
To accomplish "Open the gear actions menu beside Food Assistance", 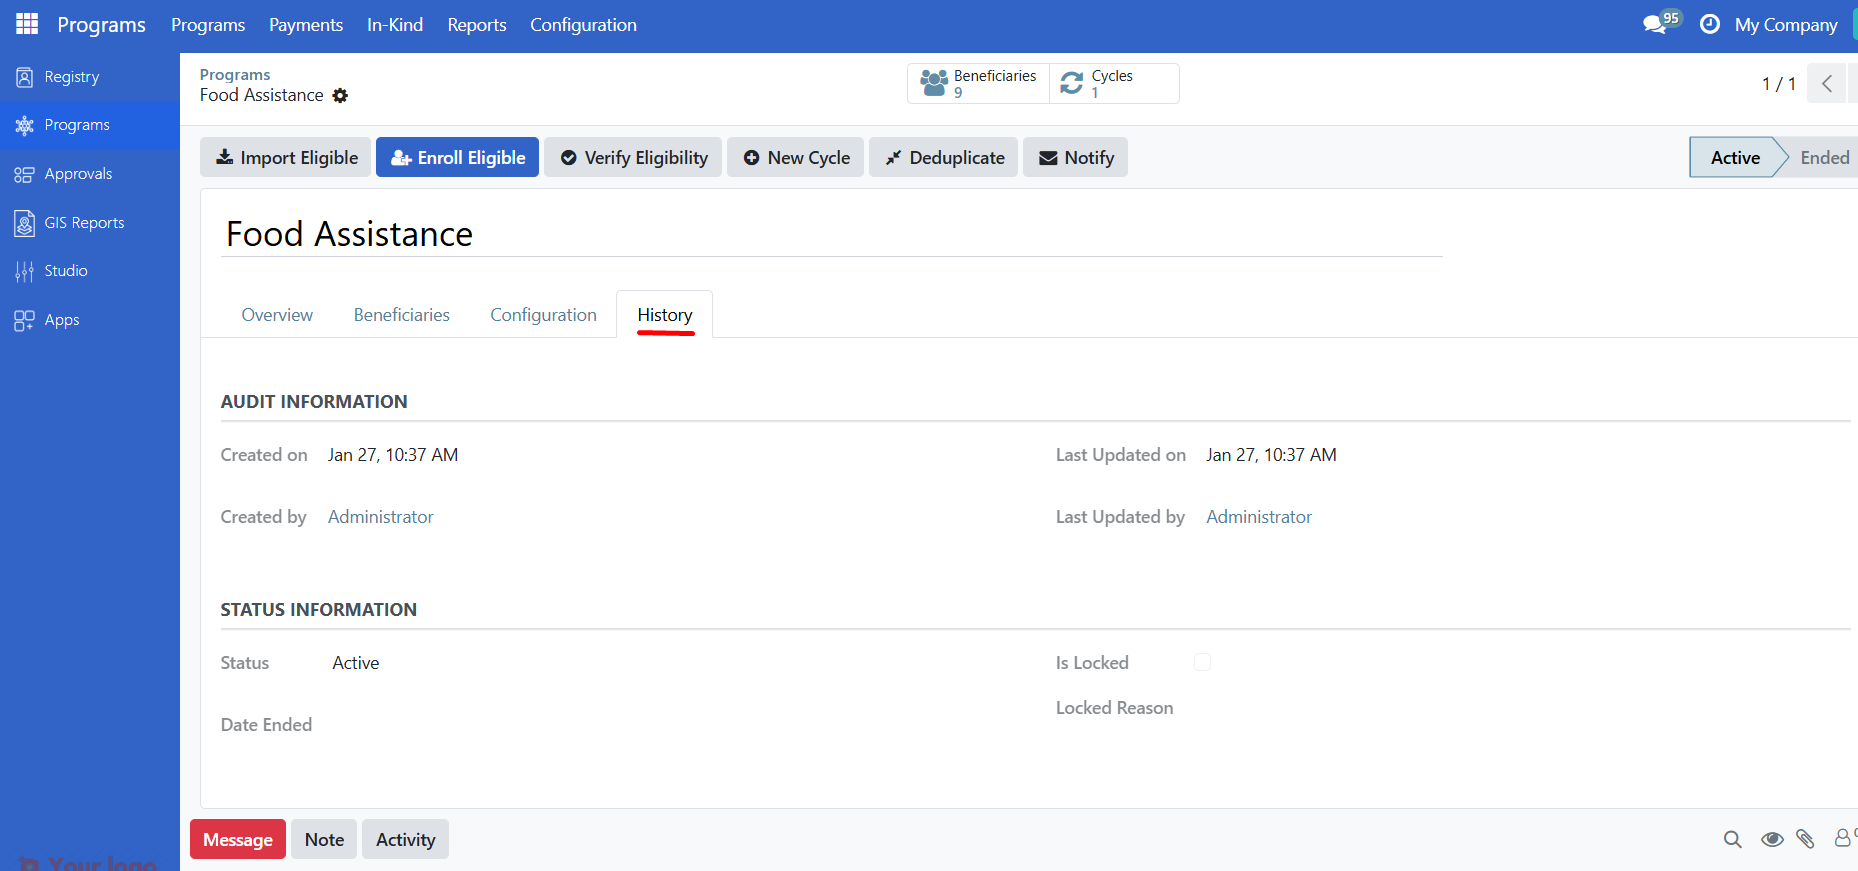I will (x=340, y=96).
